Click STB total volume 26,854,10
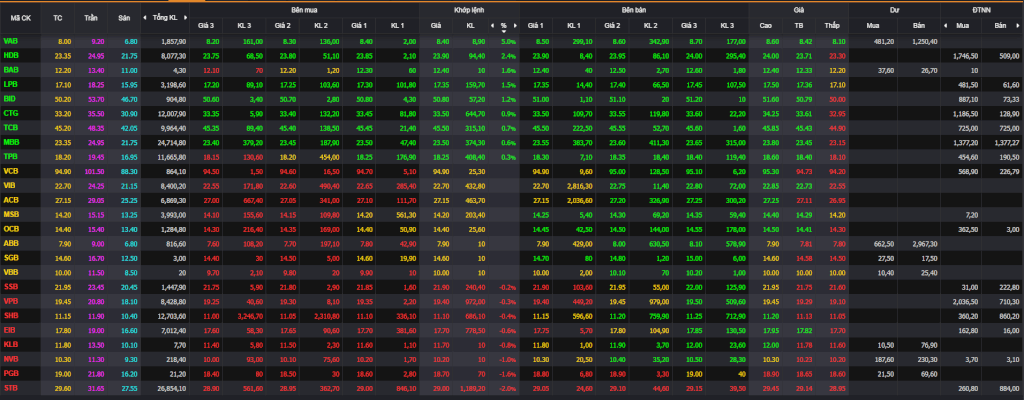The height and width of the screenshot is (400, 1024). pos(172,388)
